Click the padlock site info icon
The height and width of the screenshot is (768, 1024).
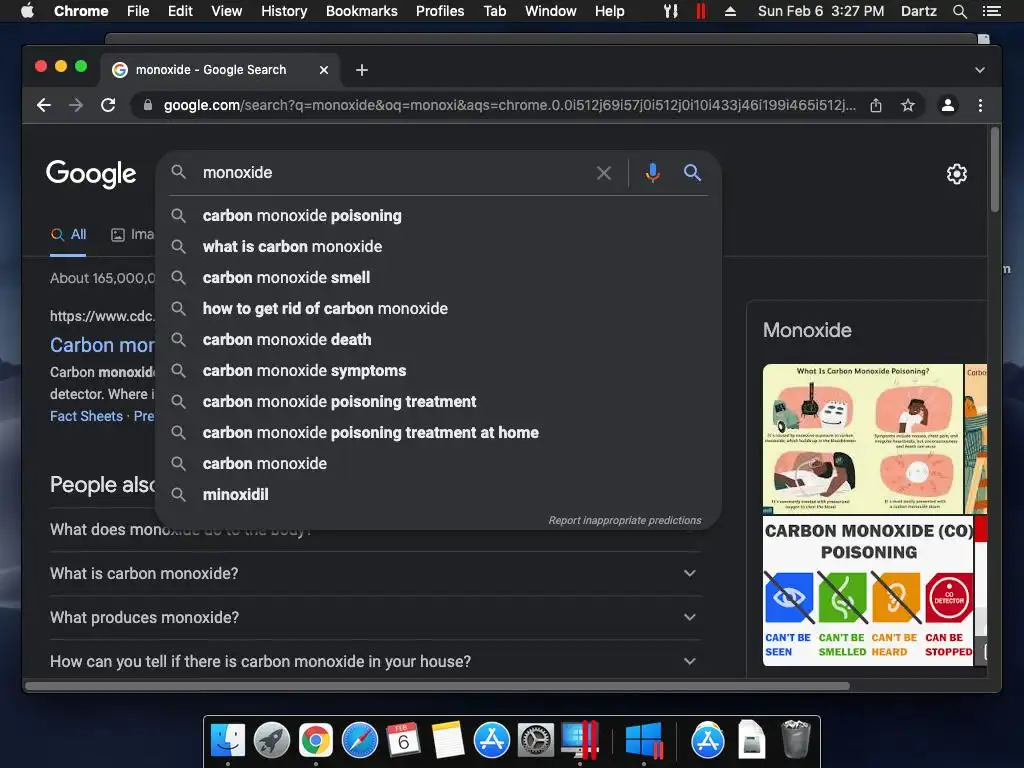tap(148, 105)
